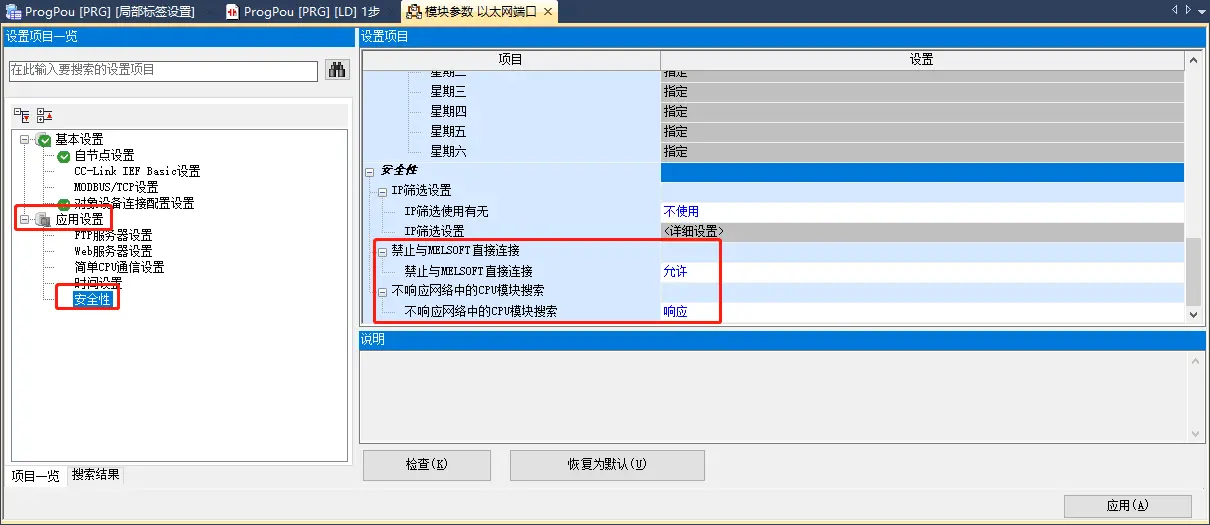
Task: Click the binoculars search icon
Action: pos(337,70)
